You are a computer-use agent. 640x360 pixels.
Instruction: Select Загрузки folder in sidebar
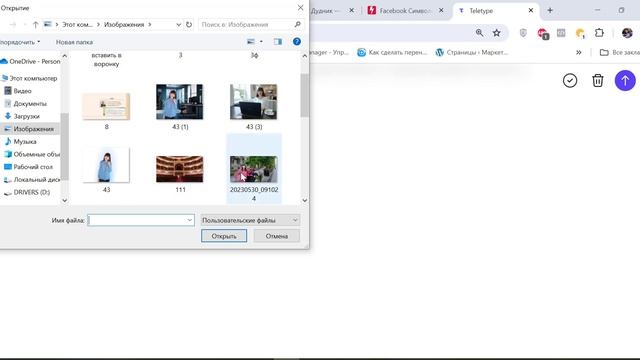click(x=22, y=116)
